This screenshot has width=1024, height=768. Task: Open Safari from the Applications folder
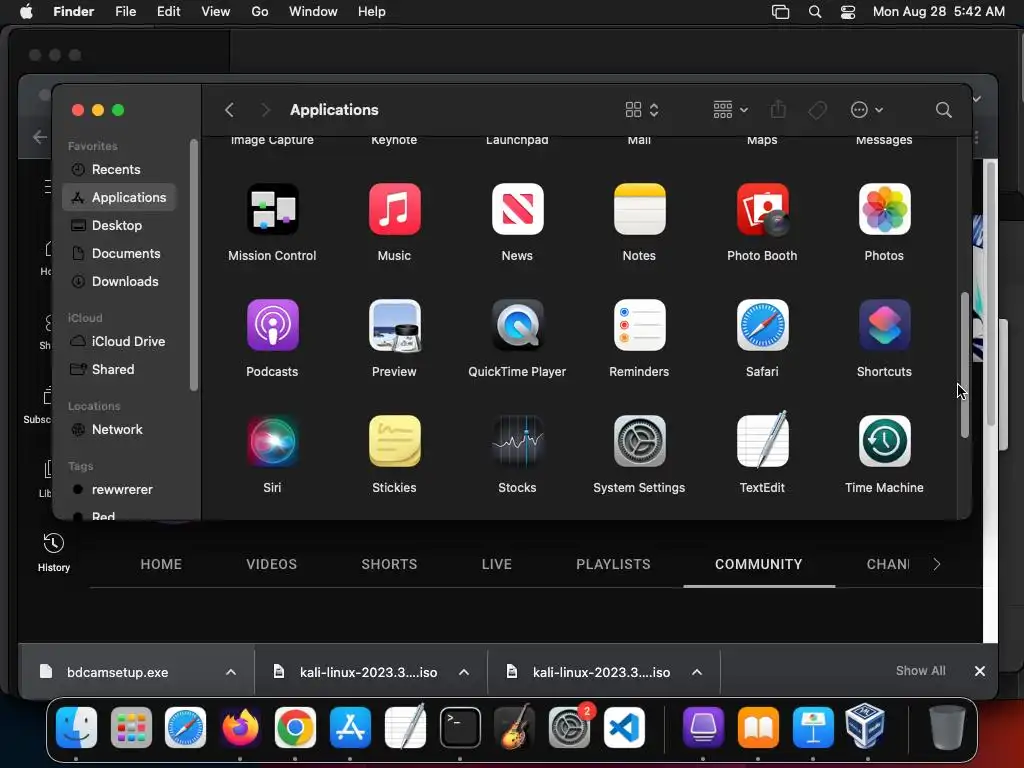762,325
